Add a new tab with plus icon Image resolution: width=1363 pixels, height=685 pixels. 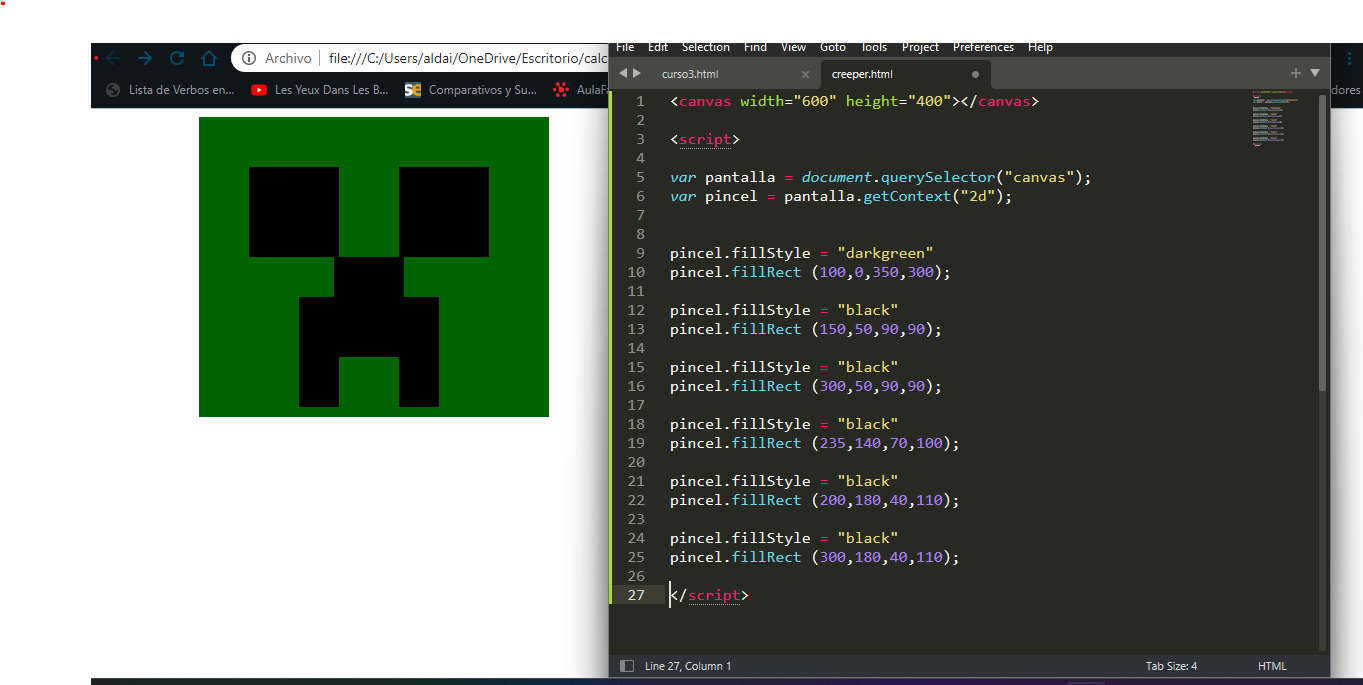coord(1296,73)
